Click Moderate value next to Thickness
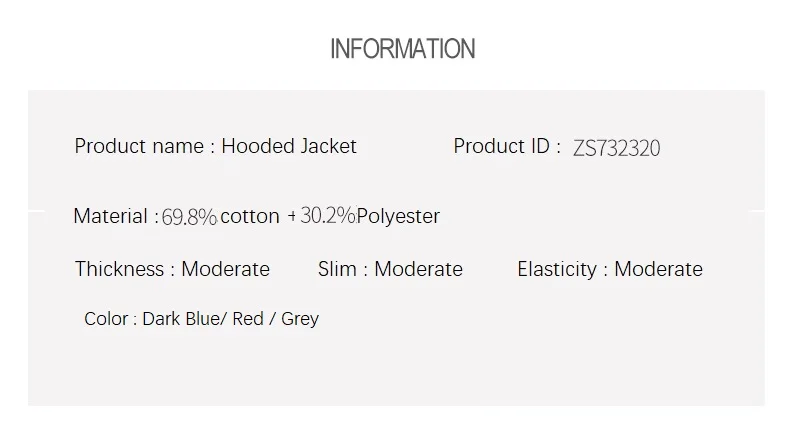Screen dimensions: 790x437 point(225,269)
